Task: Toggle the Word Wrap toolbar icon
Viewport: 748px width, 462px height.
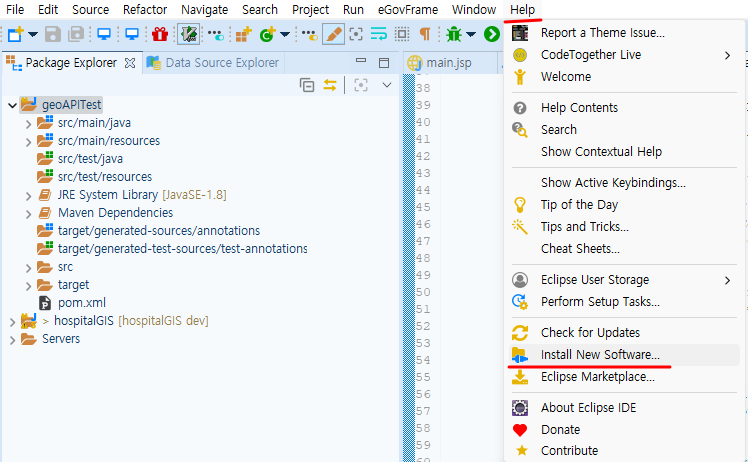Action: pyautogui.click(x=379, y=34)
